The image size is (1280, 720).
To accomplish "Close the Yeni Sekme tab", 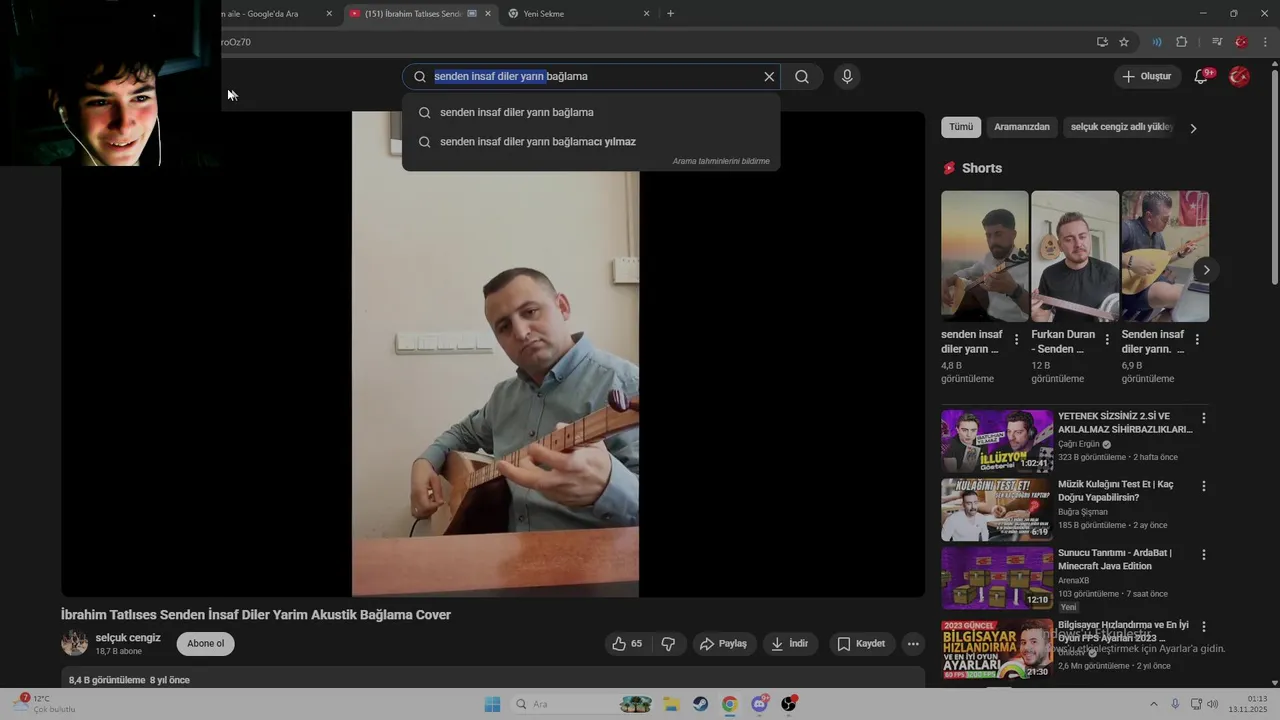I will [x=646, y=14].
